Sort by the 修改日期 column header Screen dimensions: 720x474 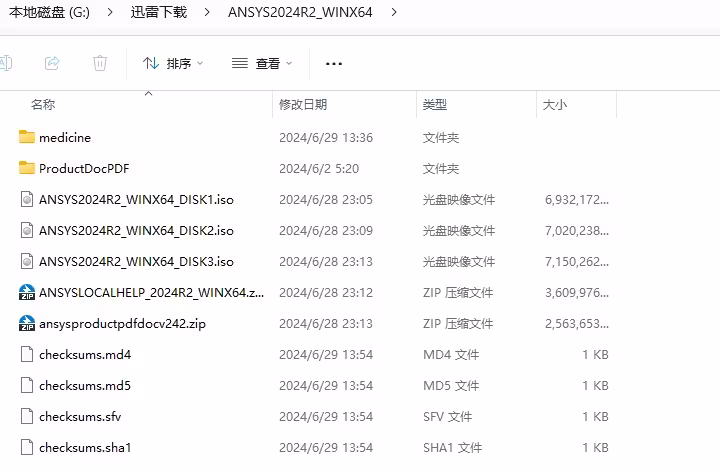click(x=303, y=105)
